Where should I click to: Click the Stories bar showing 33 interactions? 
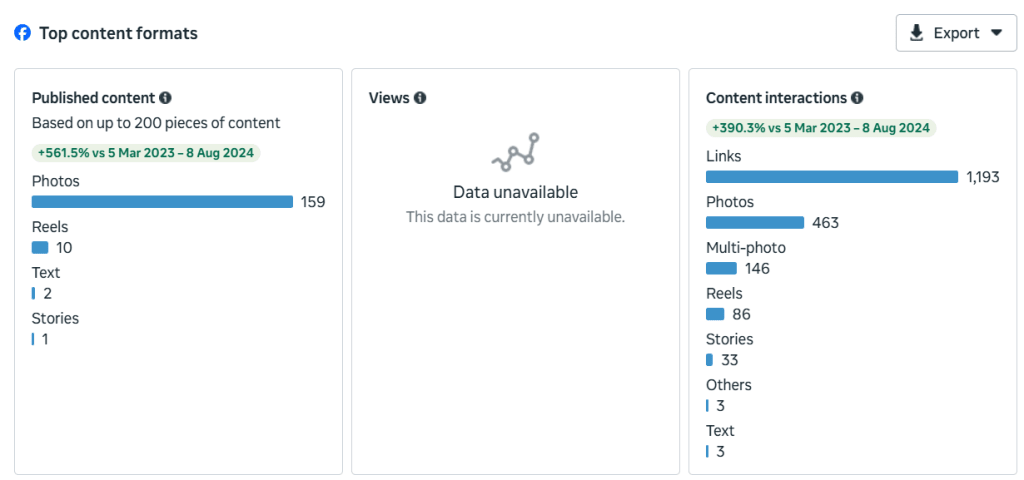(x=709, y=360)
